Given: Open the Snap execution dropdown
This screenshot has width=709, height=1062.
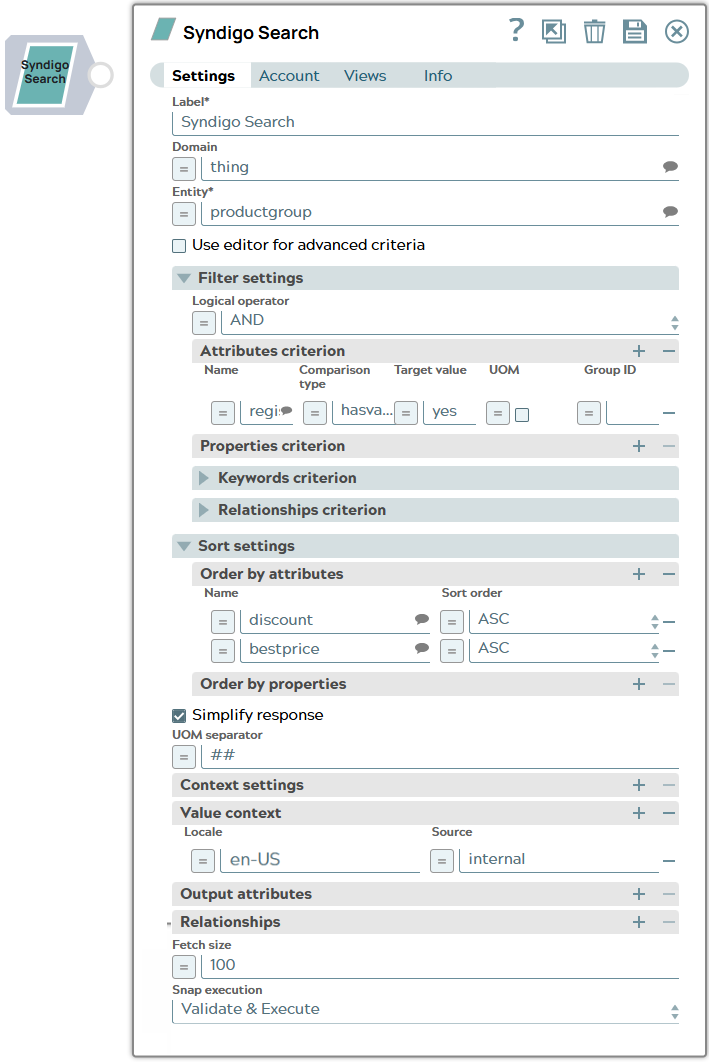Looking at the screenshot, I should 672,1011.
